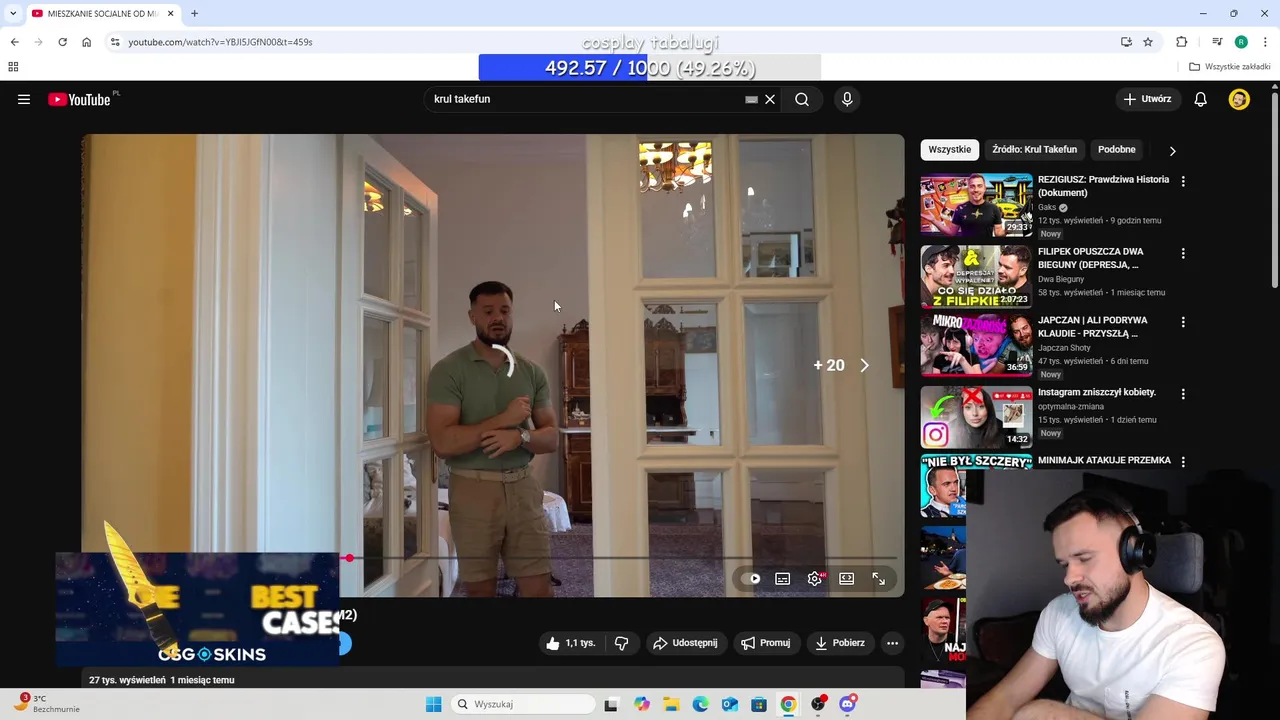Viewport: 1280px width, 720px height.
Task: Toggle subtitles in the video player
Action: point(783,579)
